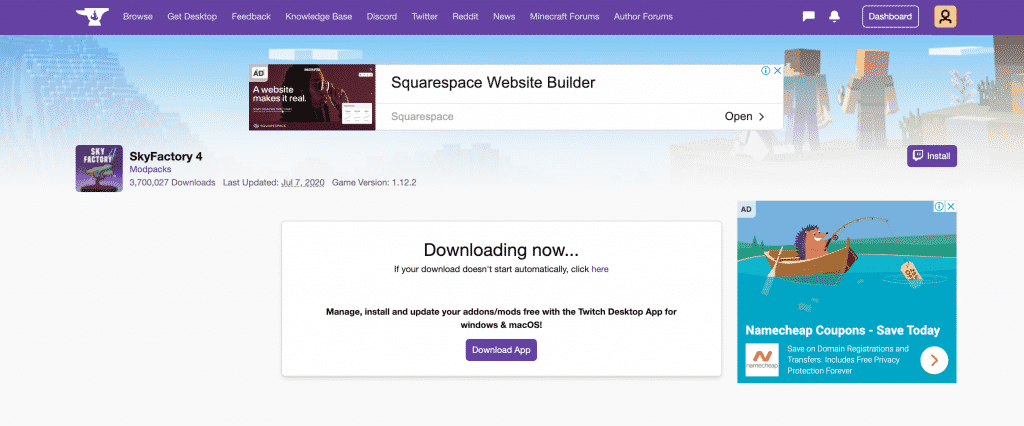Click the Jul 7, 2020 updated date

302,182
